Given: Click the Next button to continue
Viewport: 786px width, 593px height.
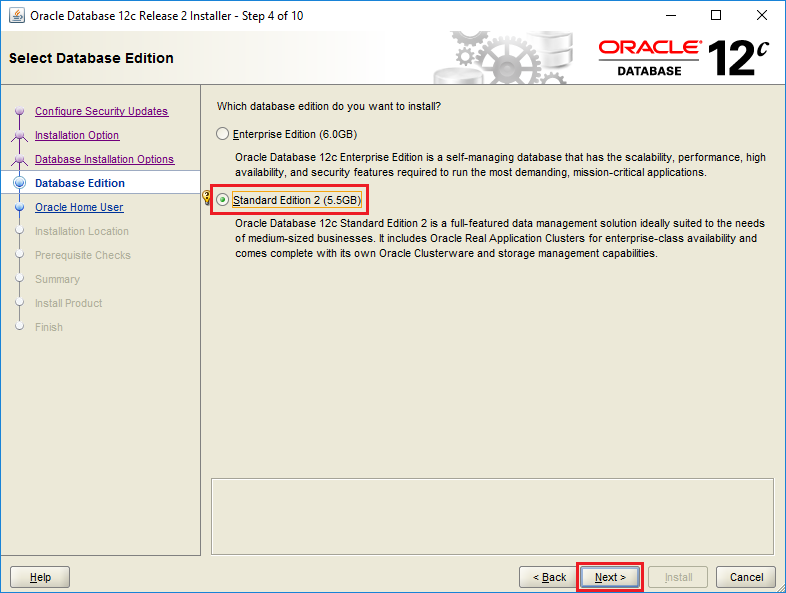Looking at the screenshot, I should (x=610, y=577).
